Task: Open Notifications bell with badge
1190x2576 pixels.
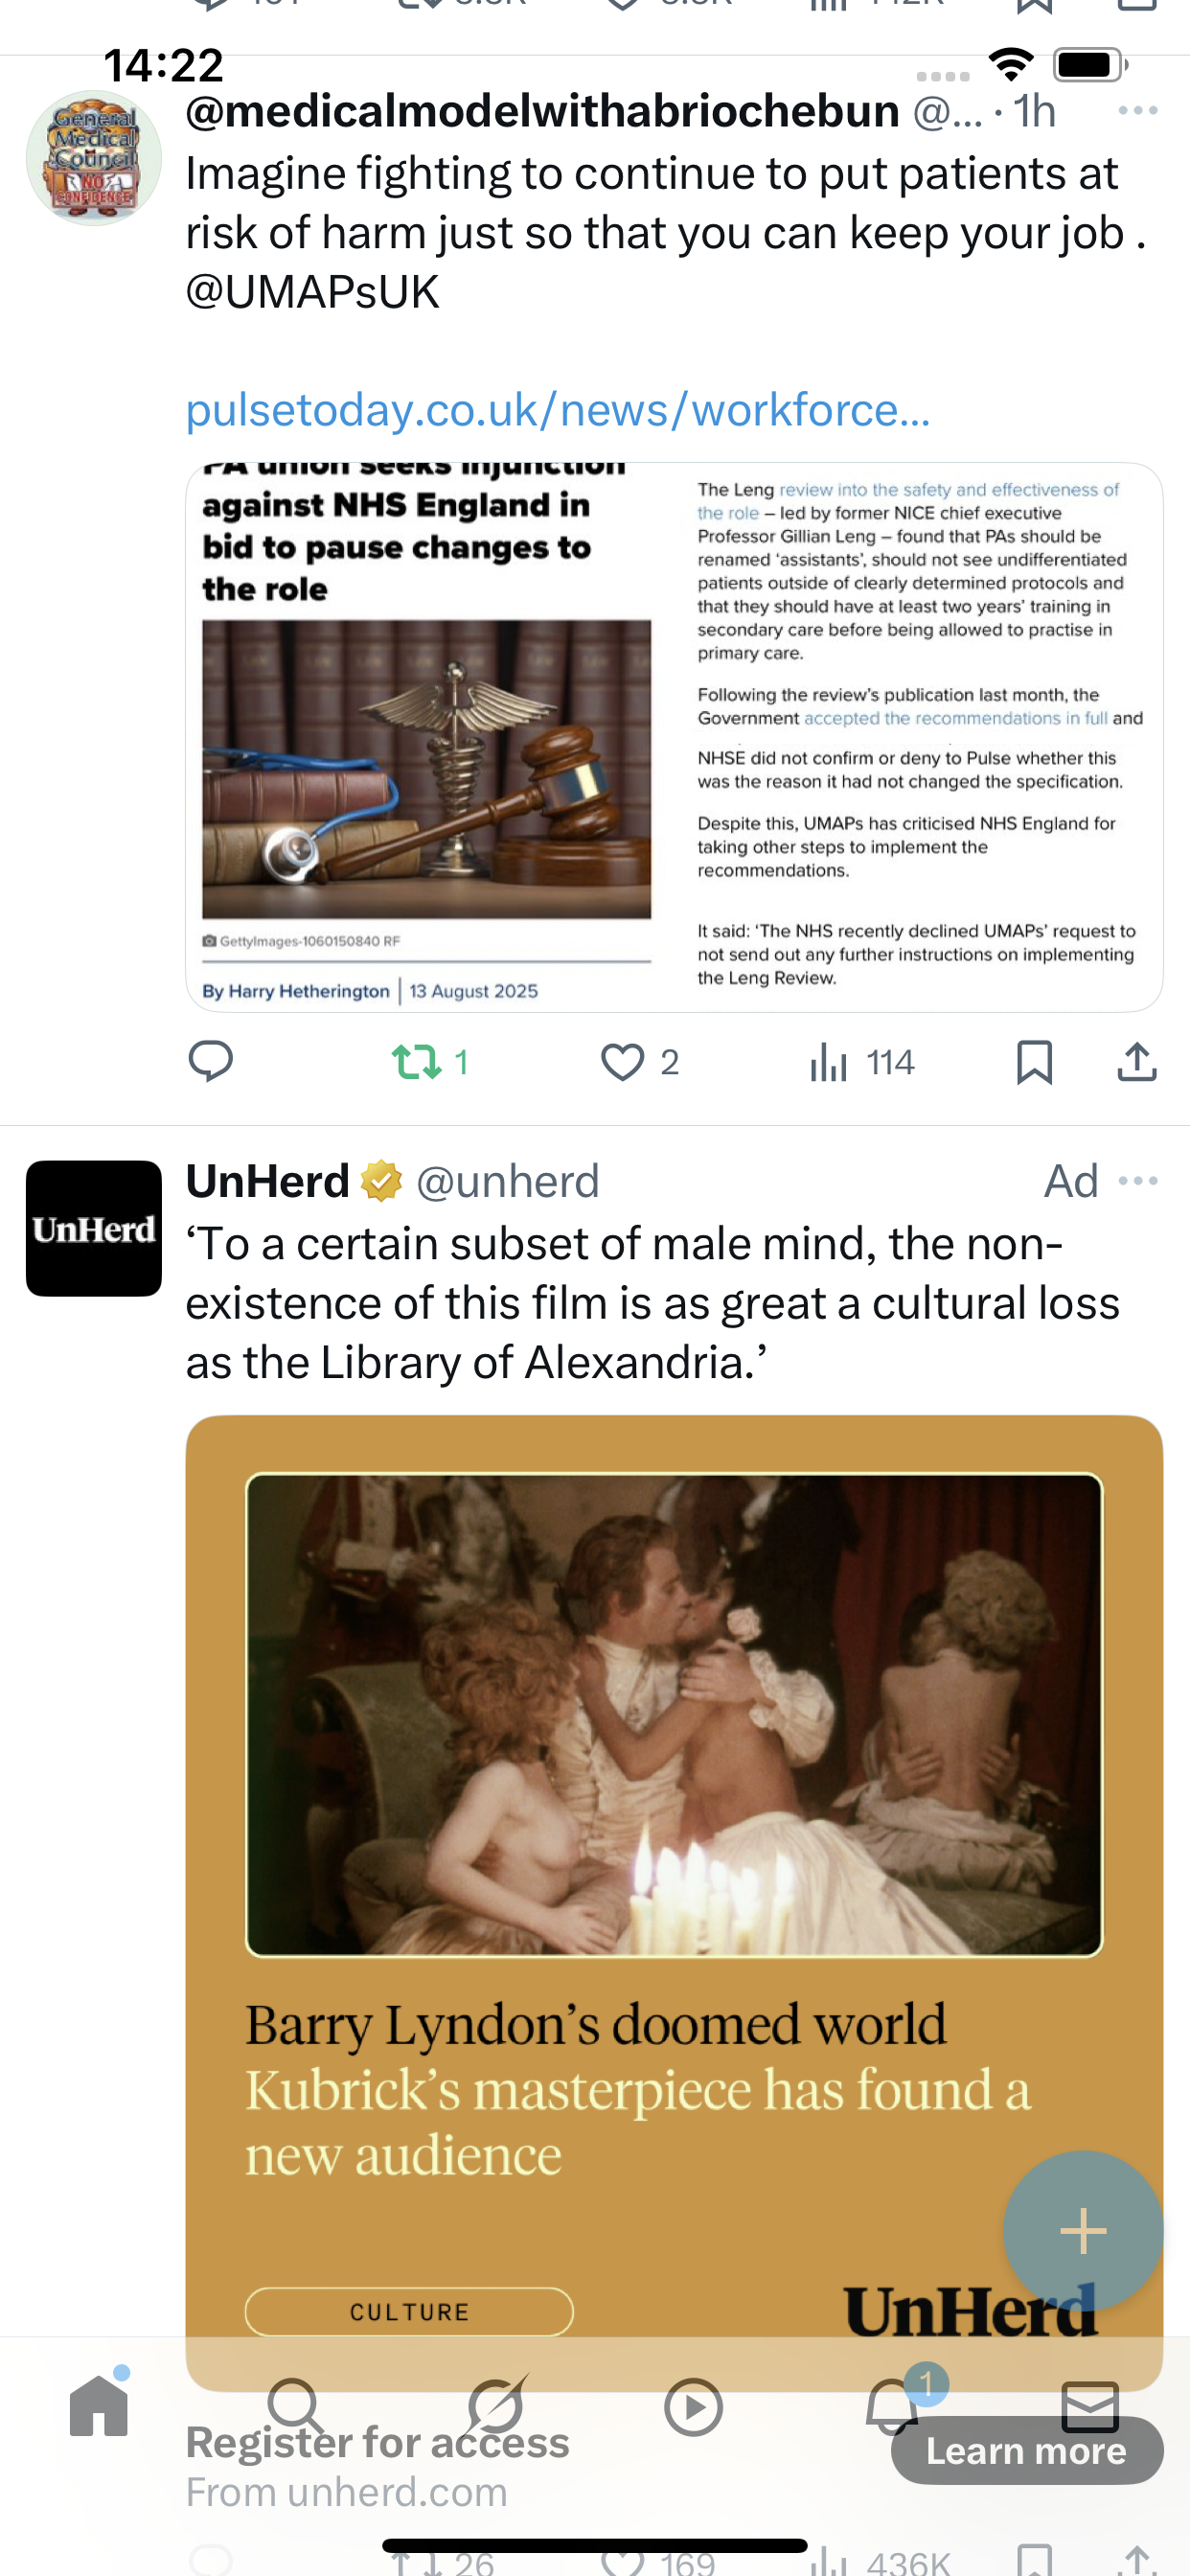Action: [892, 2405]
